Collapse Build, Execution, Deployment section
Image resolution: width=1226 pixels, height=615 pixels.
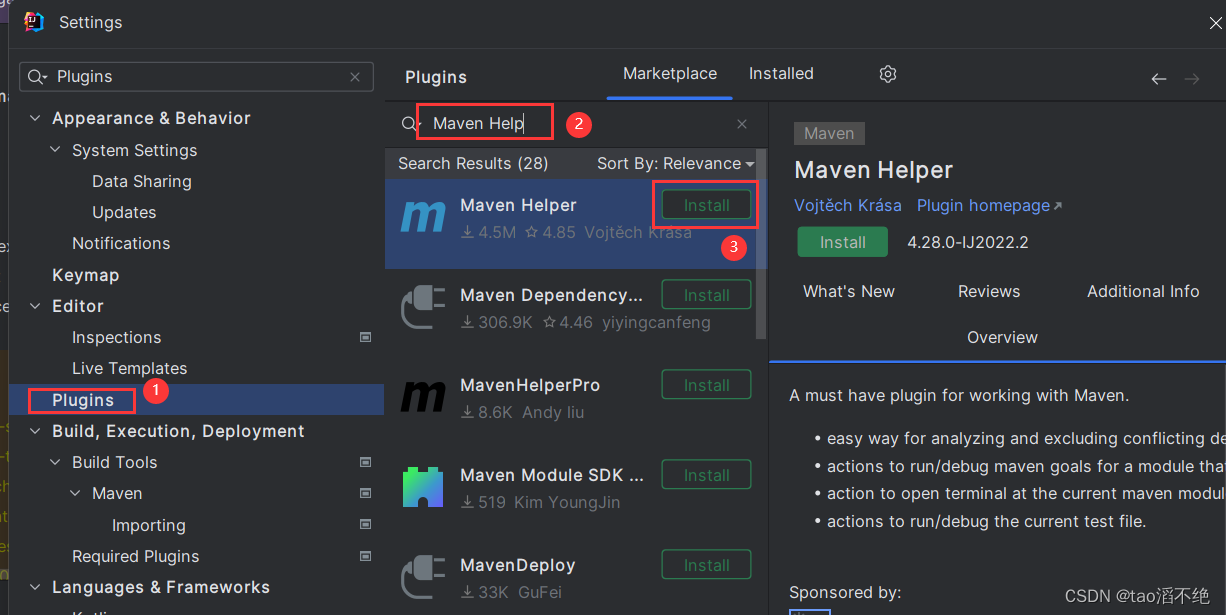click(x=35, y=431)
